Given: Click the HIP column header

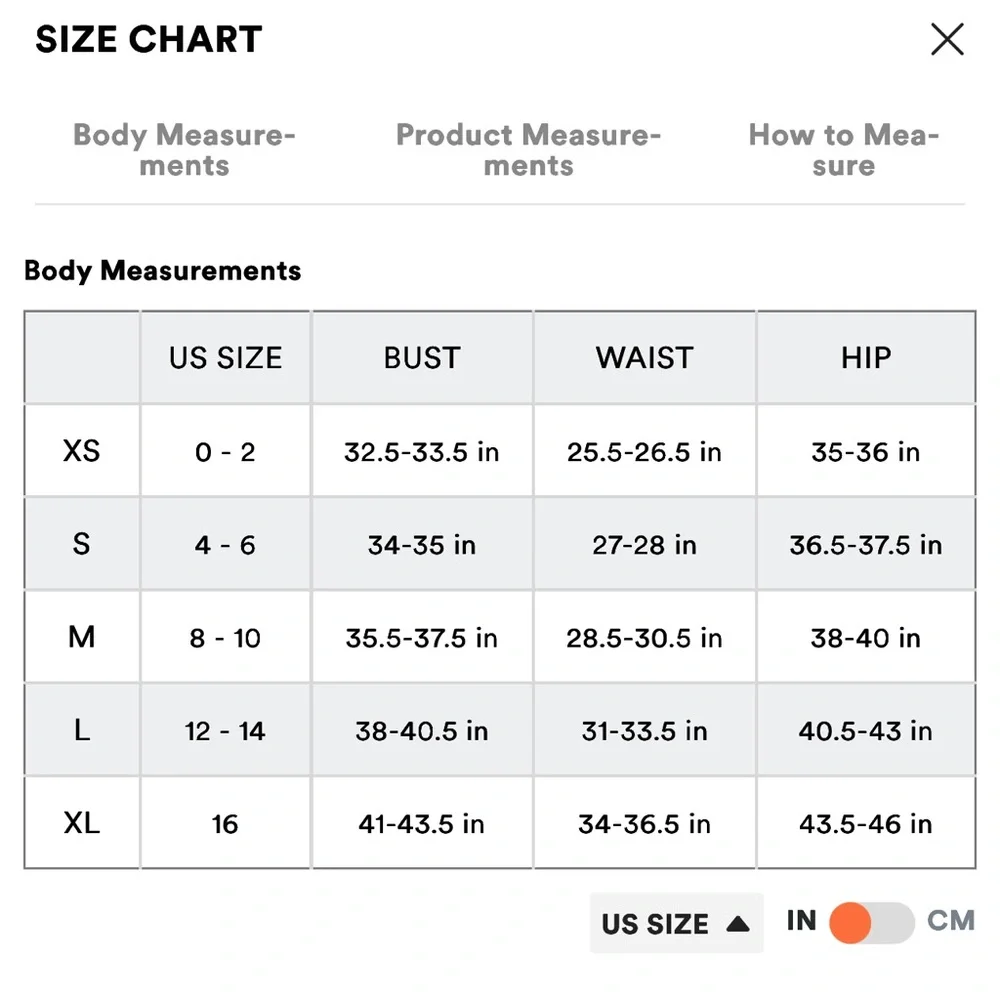Looking at the screenshot, I should (x=866, y=357).
